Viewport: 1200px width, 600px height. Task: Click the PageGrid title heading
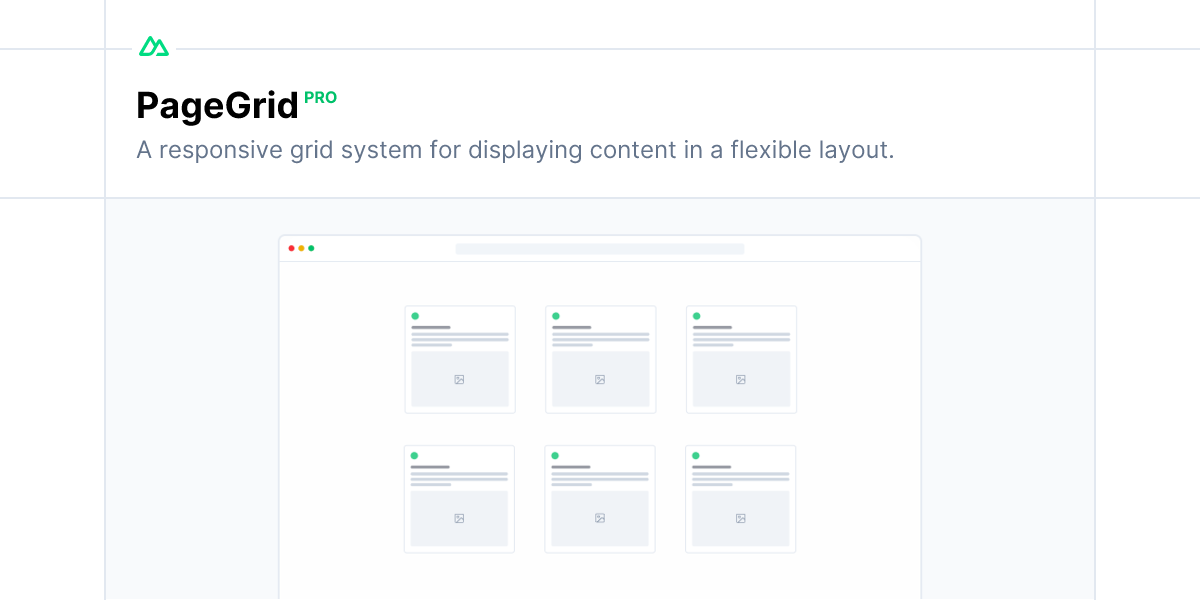[x=218, y=105]
